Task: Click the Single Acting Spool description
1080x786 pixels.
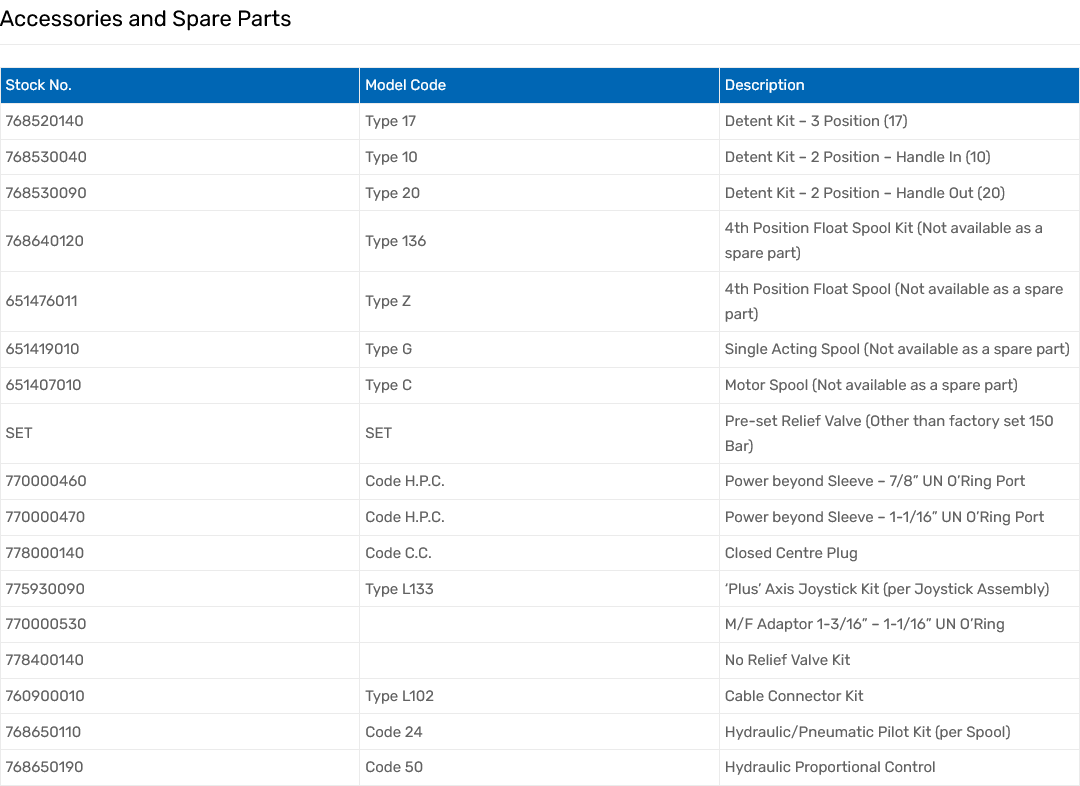Action: tap(896, 349)
